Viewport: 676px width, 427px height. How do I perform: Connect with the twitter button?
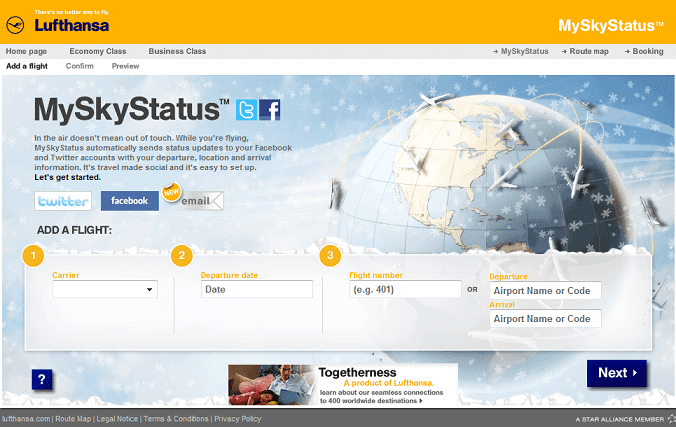[x=63, y=201]
